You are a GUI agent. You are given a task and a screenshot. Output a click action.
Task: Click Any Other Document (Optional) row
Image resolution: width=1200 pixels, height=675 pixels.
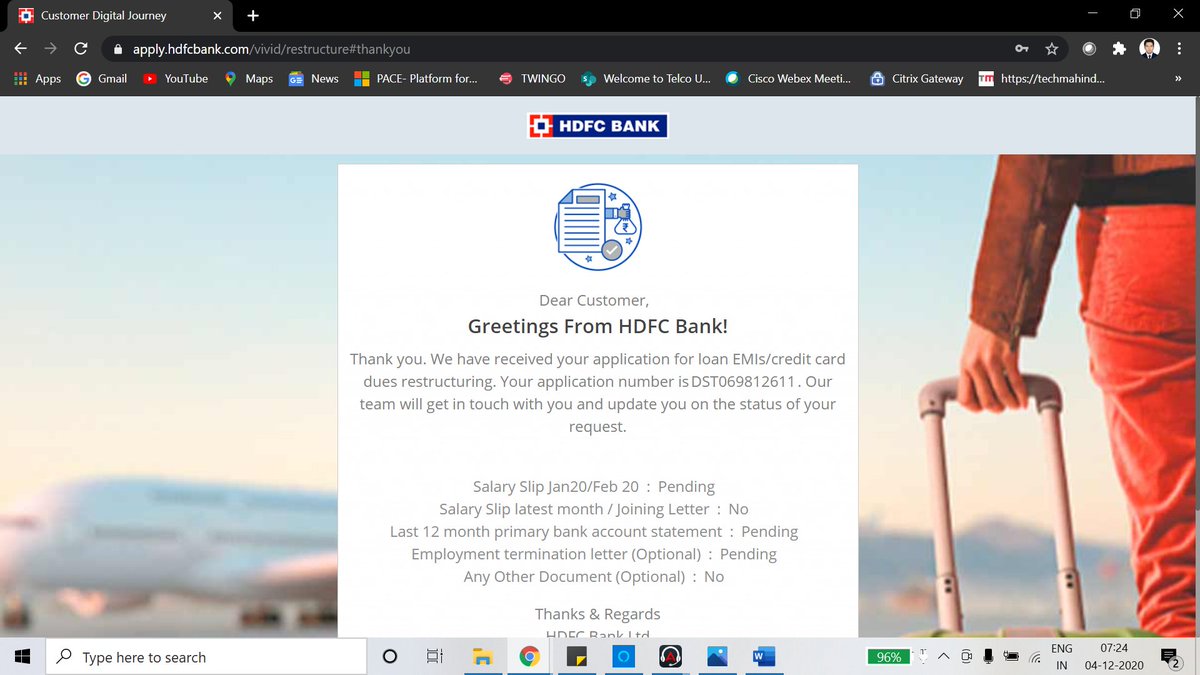click(594, 577)
